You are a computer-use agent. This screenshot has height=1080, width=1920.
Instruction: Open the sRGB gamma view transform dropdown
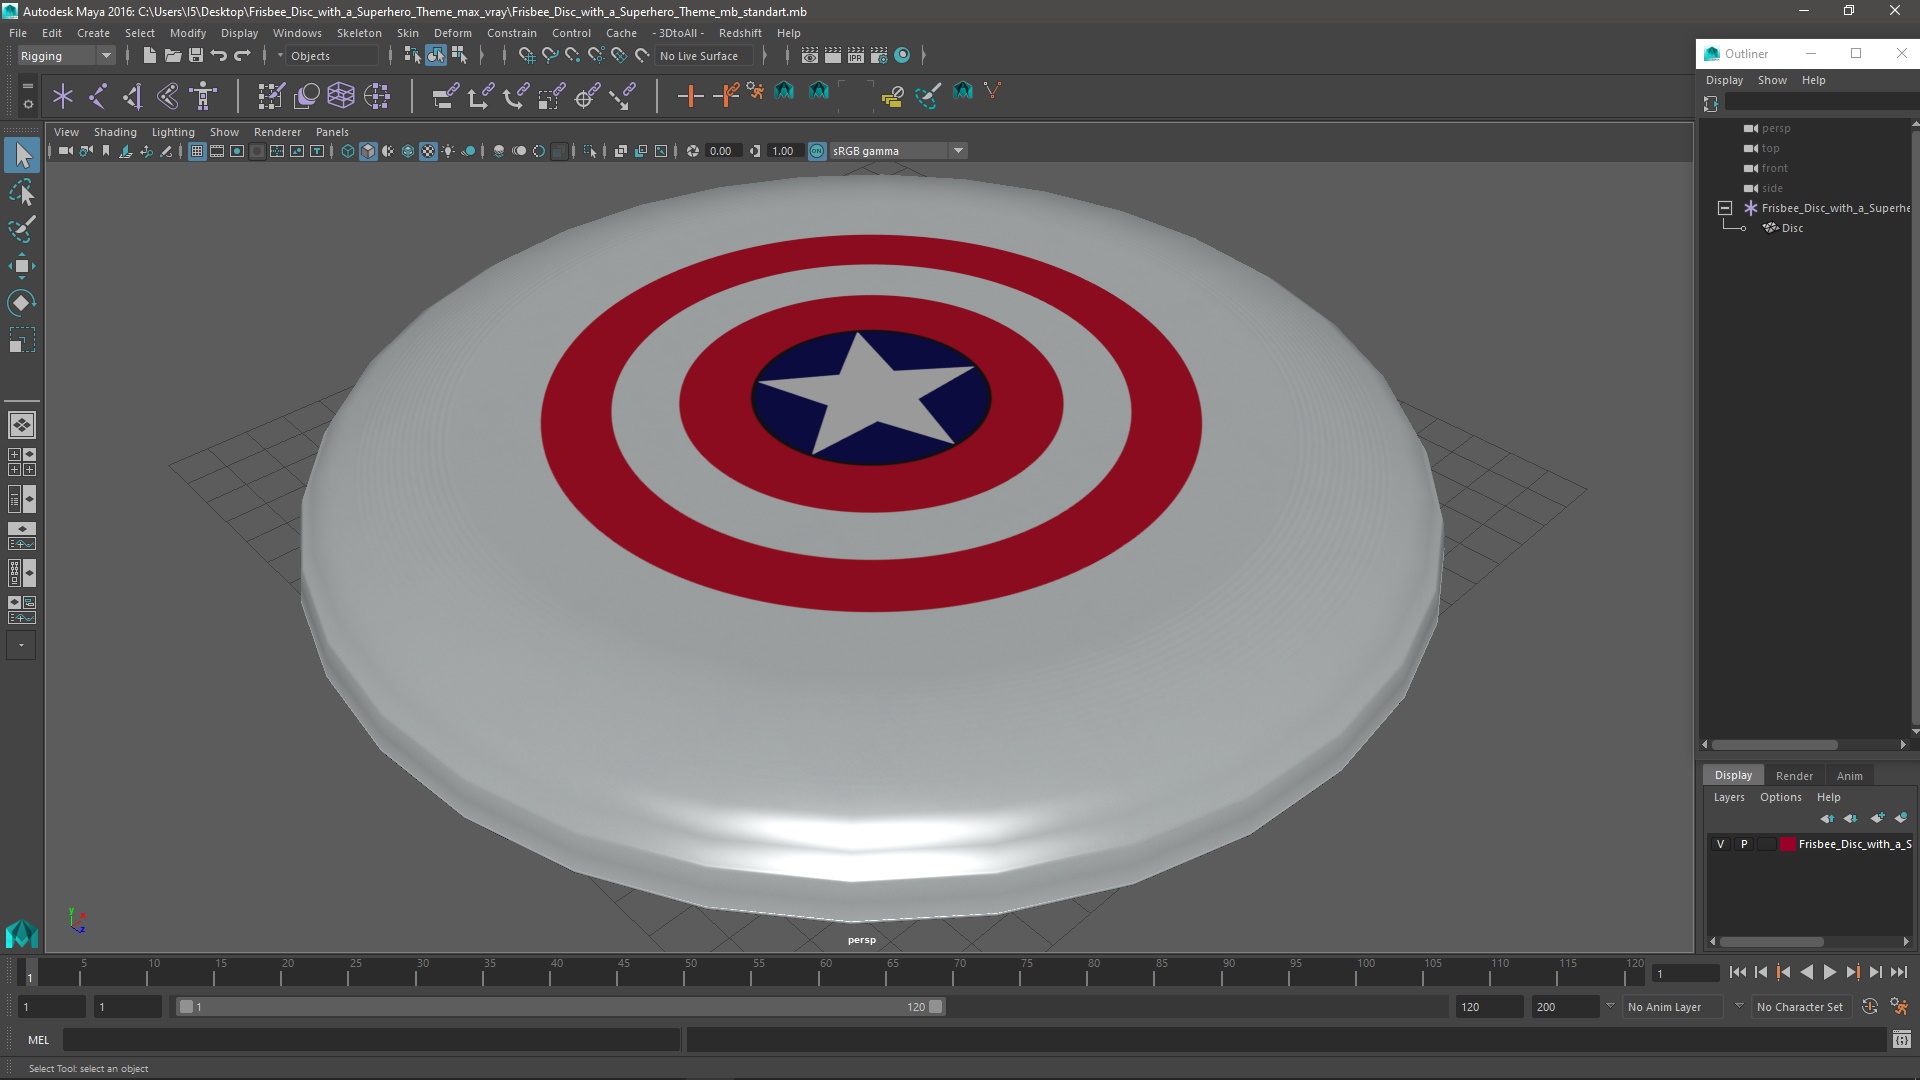898,151
